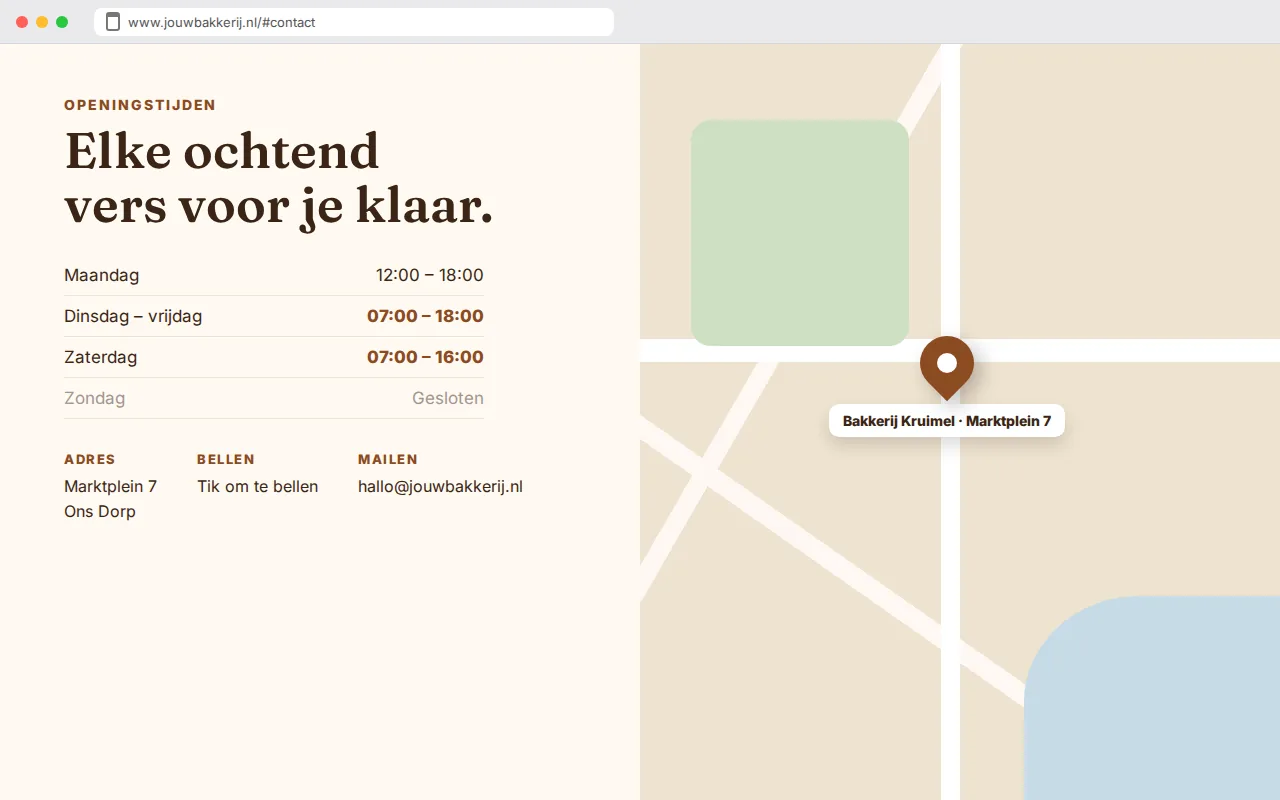
Task: Click the red close window button
Action: (22, 22)
